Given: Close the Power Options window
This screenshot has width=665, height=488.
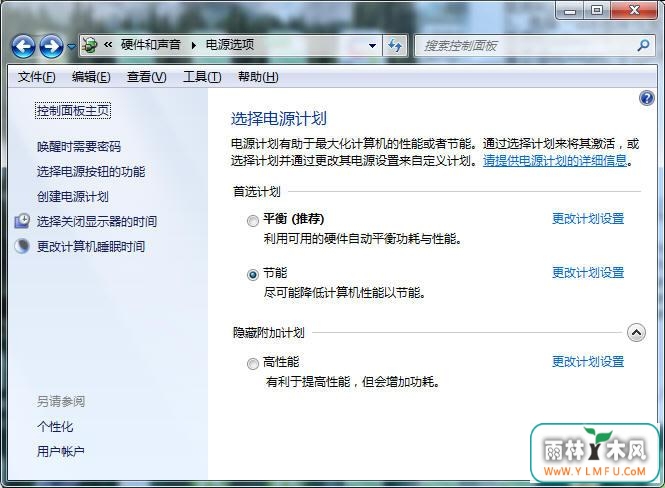Looking at the screenshot, I should click(x=634, y=11).
